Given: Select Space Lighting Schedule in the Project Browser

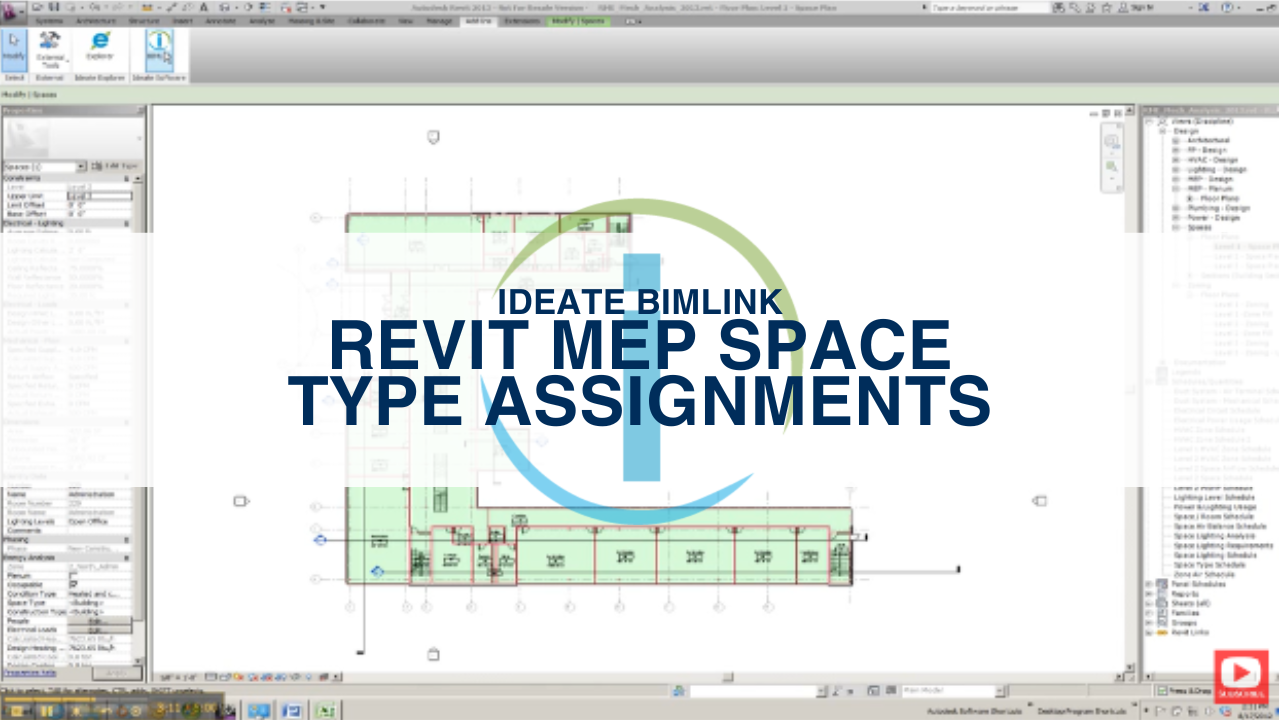Looking at the screenshot, I should tap(1215, 555).
